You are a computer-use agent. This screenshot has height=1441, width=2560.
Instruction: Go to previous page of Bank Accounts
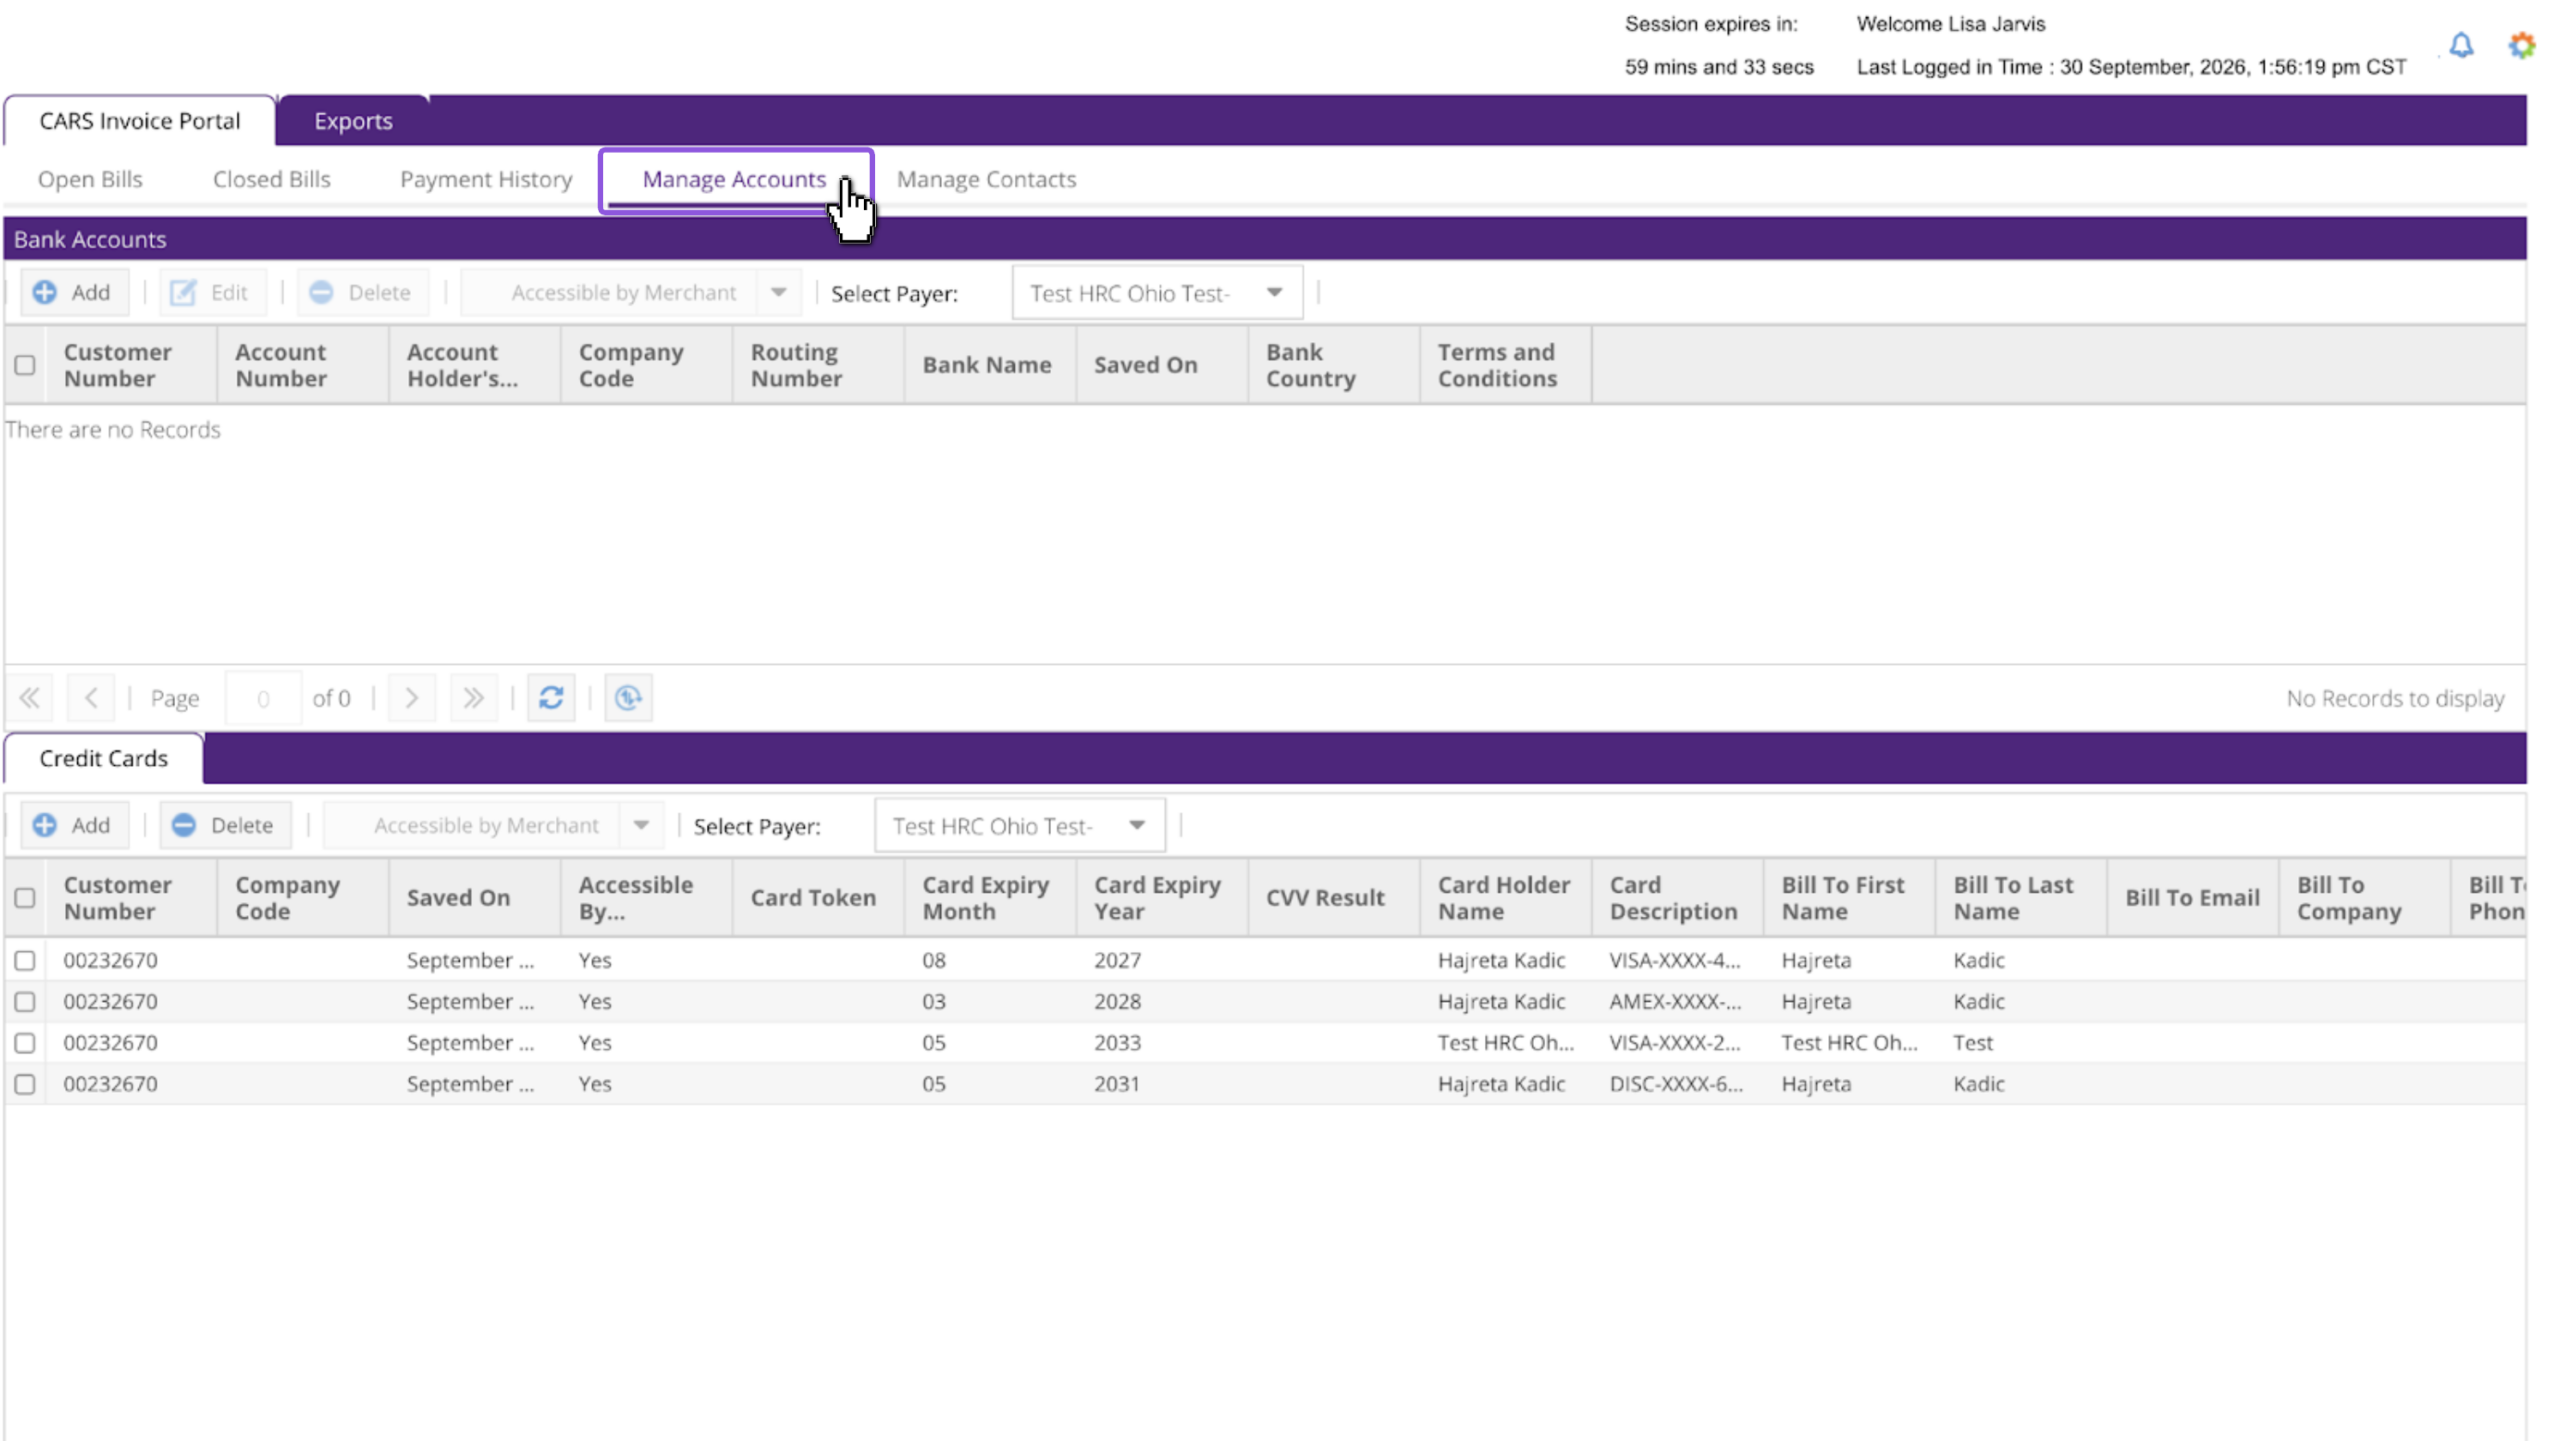[x=91, y=697]
